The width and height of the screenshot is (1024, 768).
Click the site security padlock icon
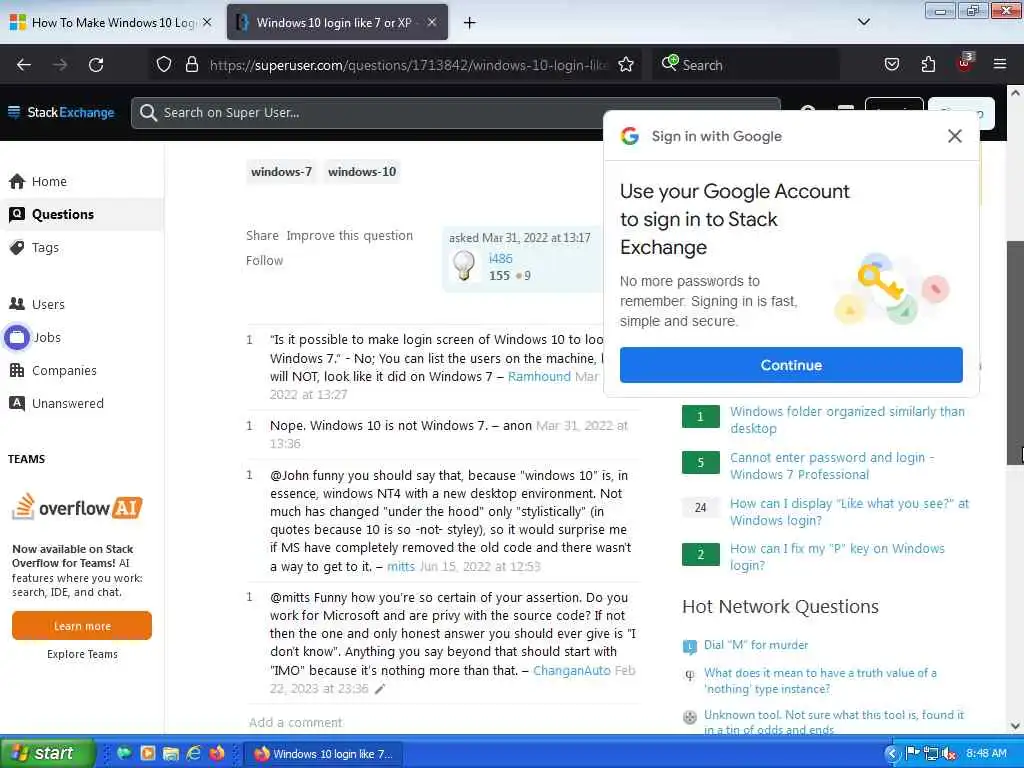pos(191,64)
